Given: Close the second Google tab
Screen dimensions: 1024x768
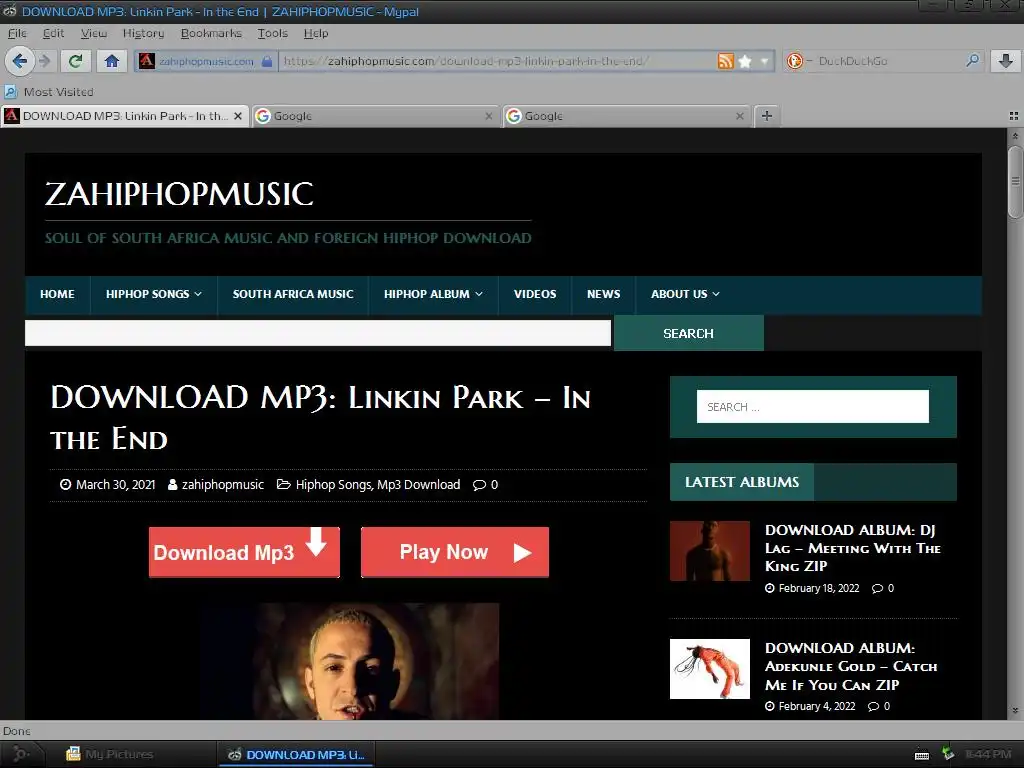Looking at the screenshot, I should [739, 116].
